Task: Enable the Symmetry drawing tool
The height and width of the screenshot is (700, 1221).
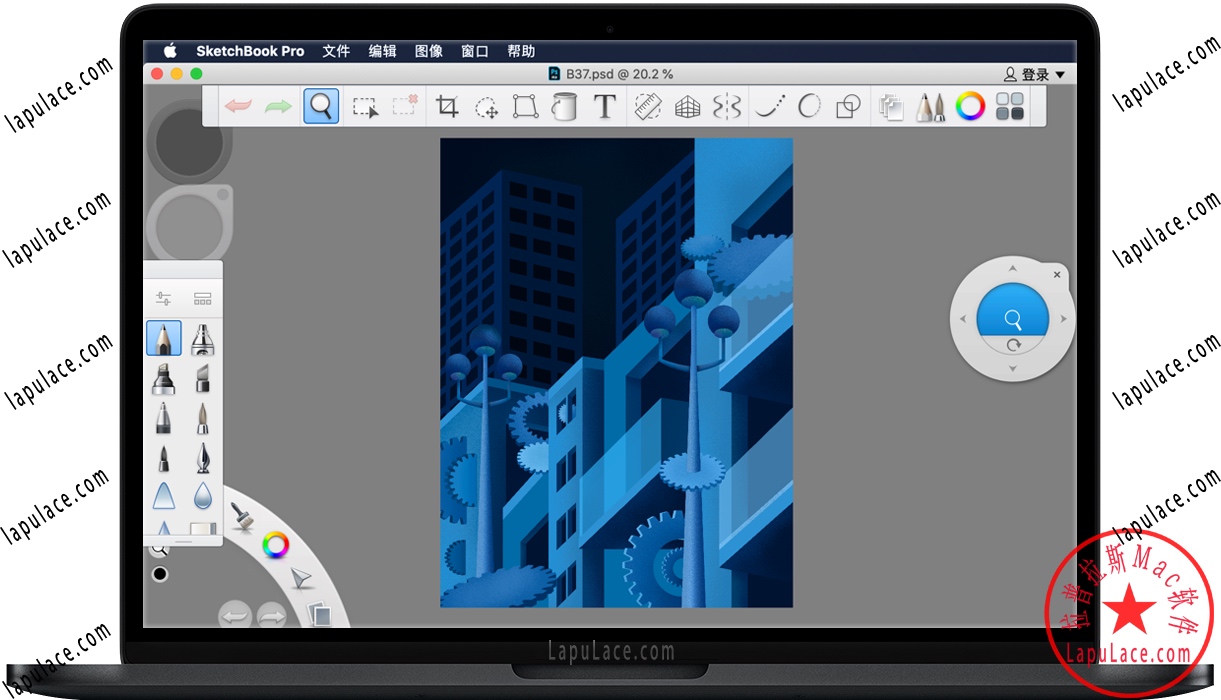Action: point(727,107)
